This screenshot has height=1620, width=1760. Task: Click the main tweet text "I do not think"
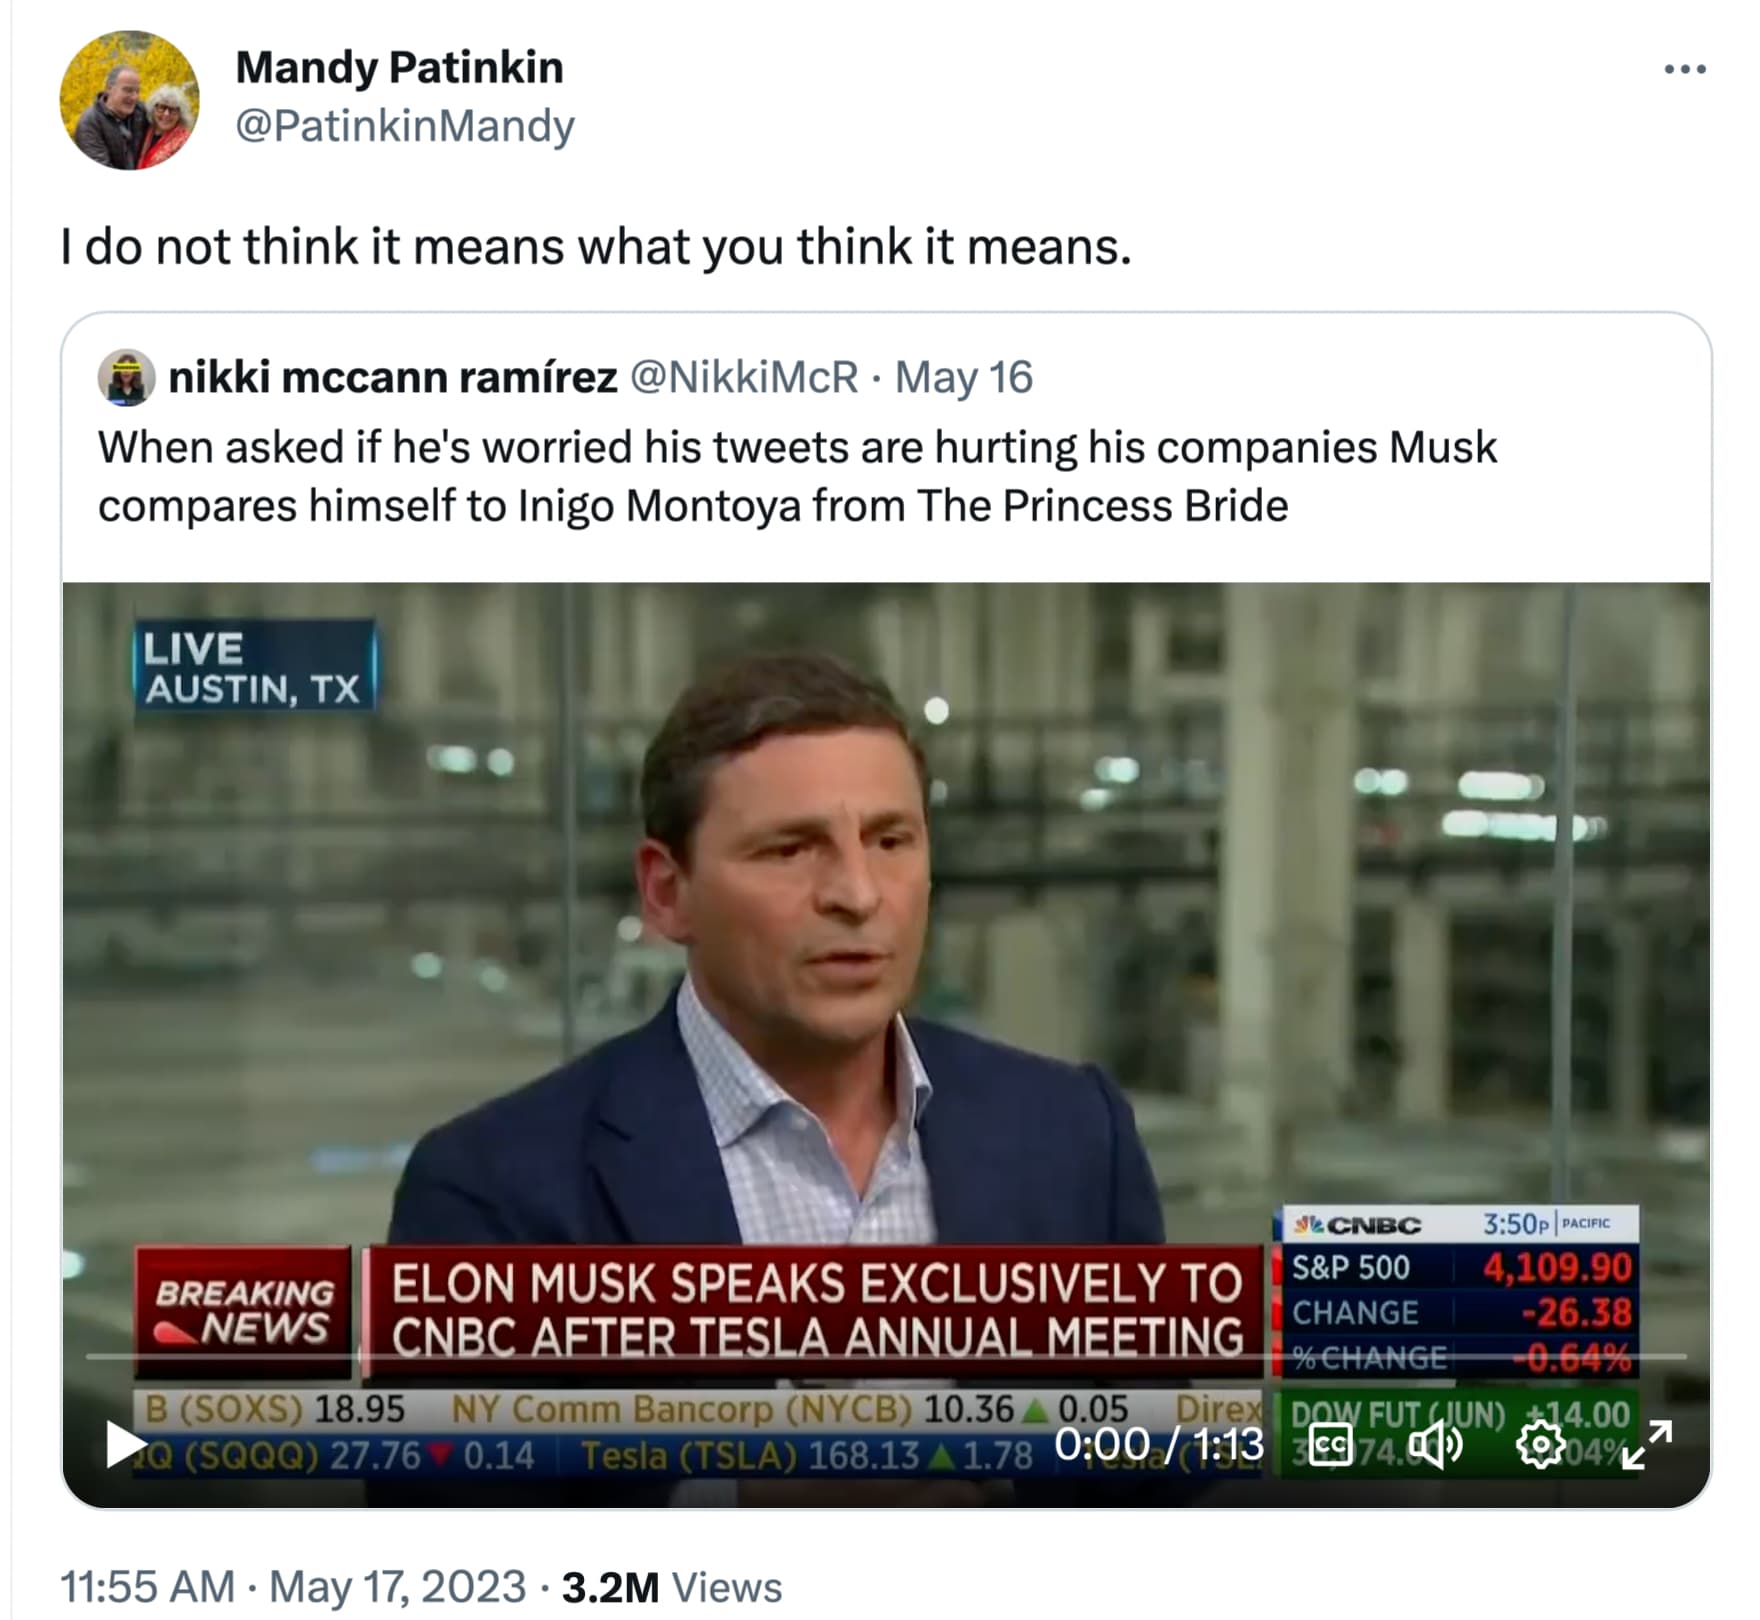pos(596,246)
